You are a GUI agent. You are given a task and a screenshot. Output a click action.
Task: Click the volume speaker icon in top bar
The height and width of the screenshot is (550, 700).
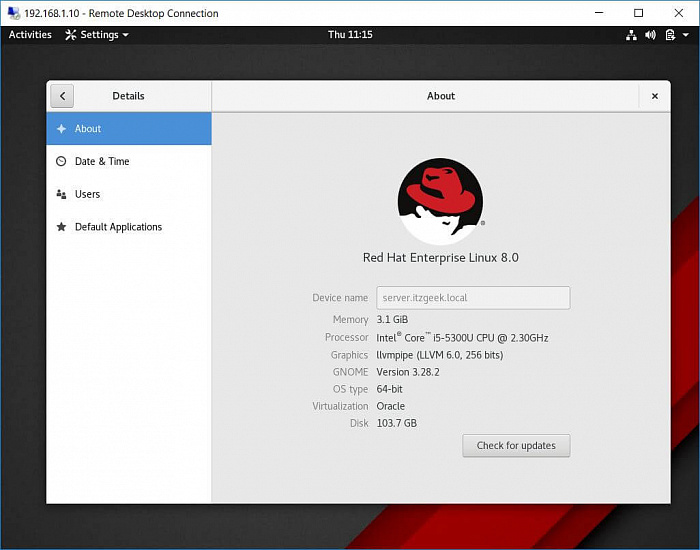pos(650,35)
